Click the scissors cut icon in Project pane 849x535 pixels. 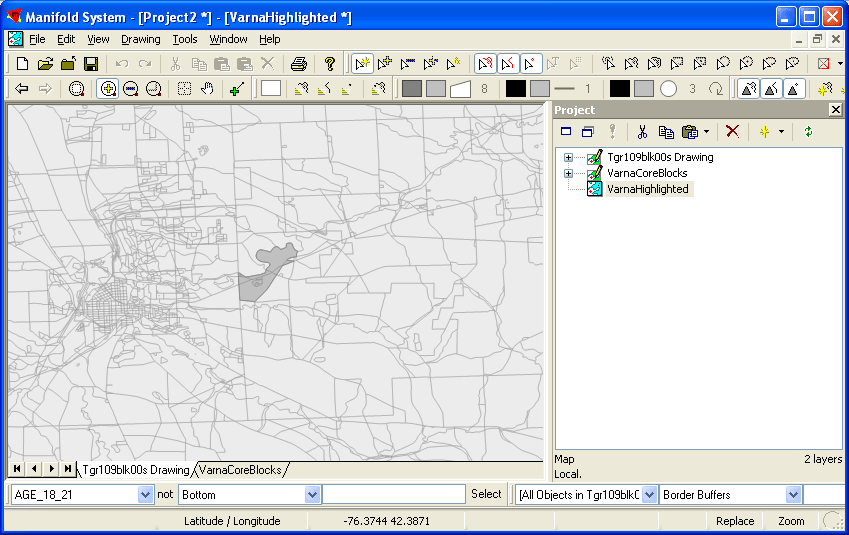tap(642, 132)
